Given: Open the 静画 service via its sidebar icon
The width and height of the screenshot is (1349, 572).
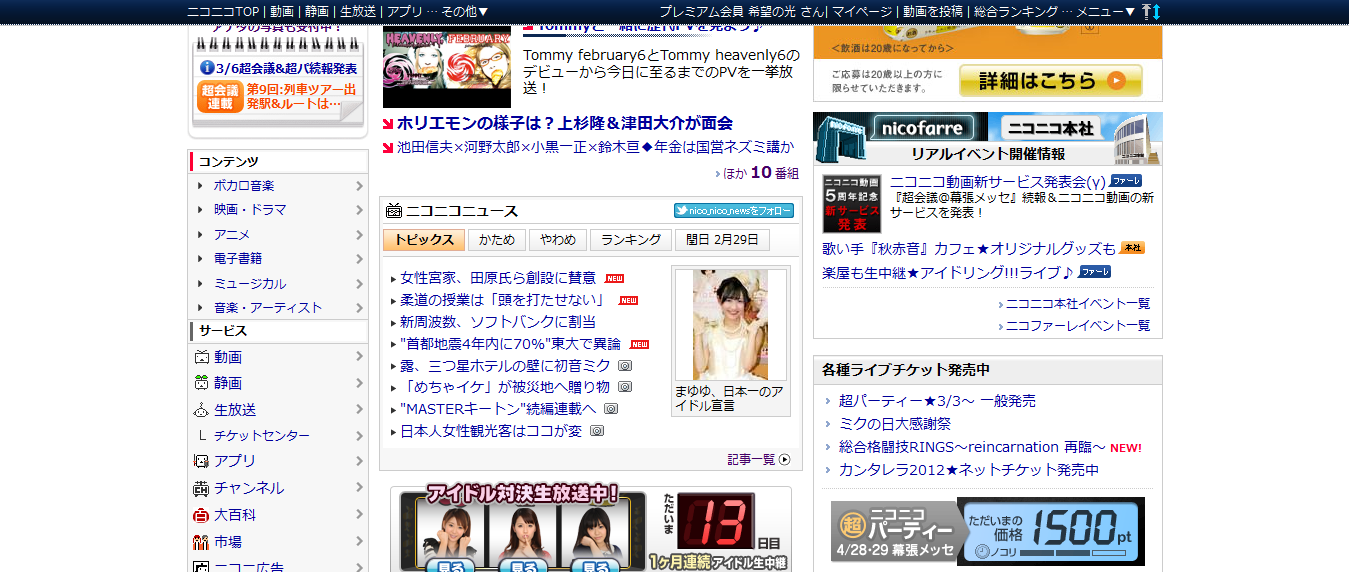Looking at the screenshot, I should (201, 383).
